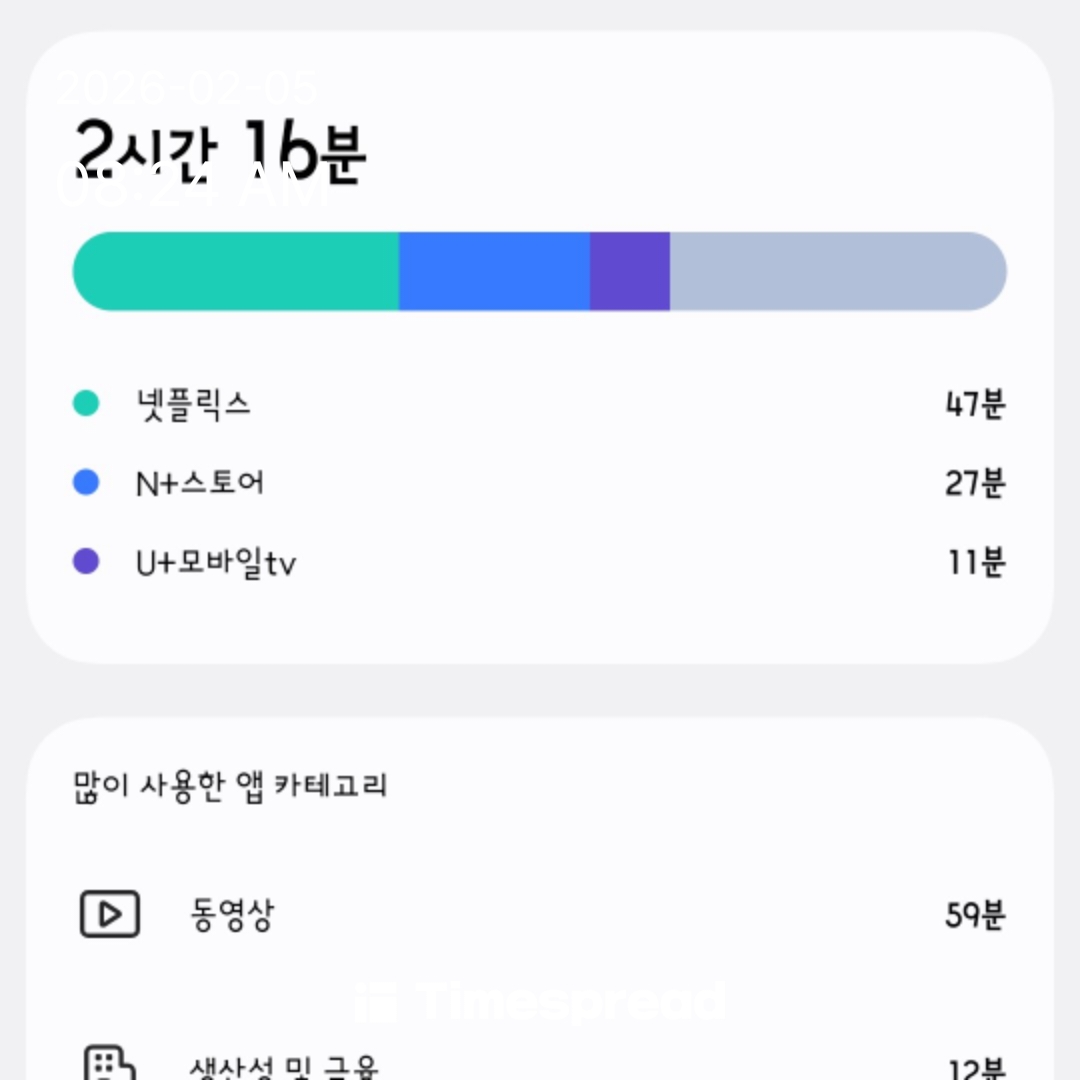Tap the 27분 usage time for N+스토어

(974, 484)
